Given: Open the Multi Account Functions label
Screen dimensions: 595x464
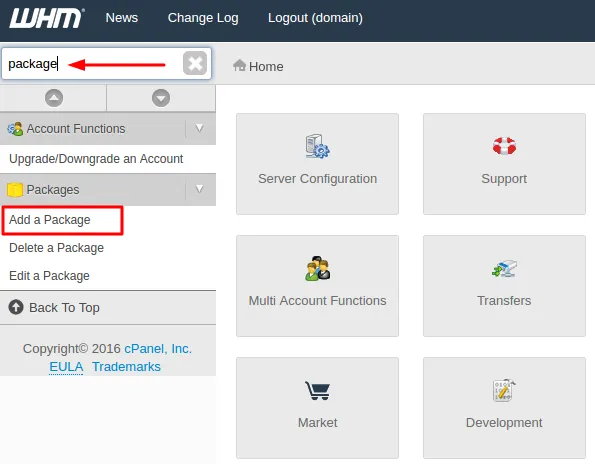Looking at the screenshot, I should (318, 301).
